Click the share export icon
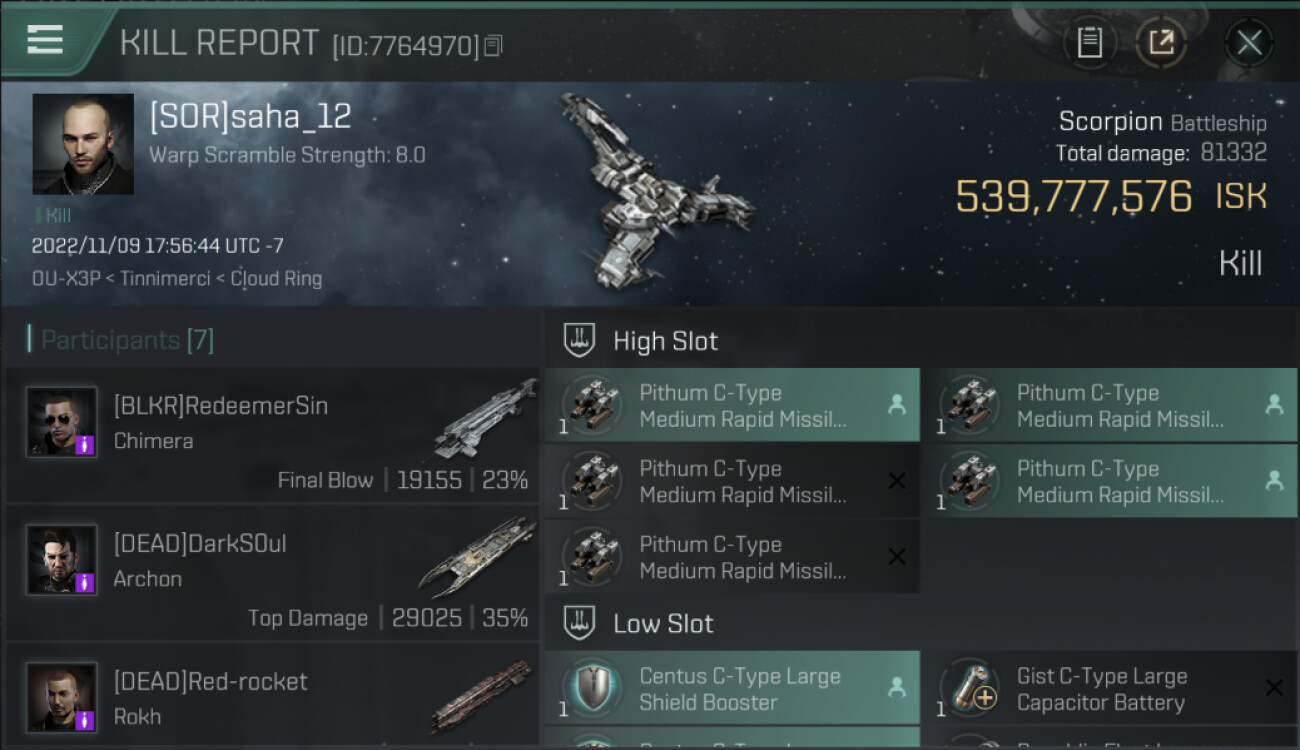This screenshot has width=1300, height=750. [x=1161, y=42]
